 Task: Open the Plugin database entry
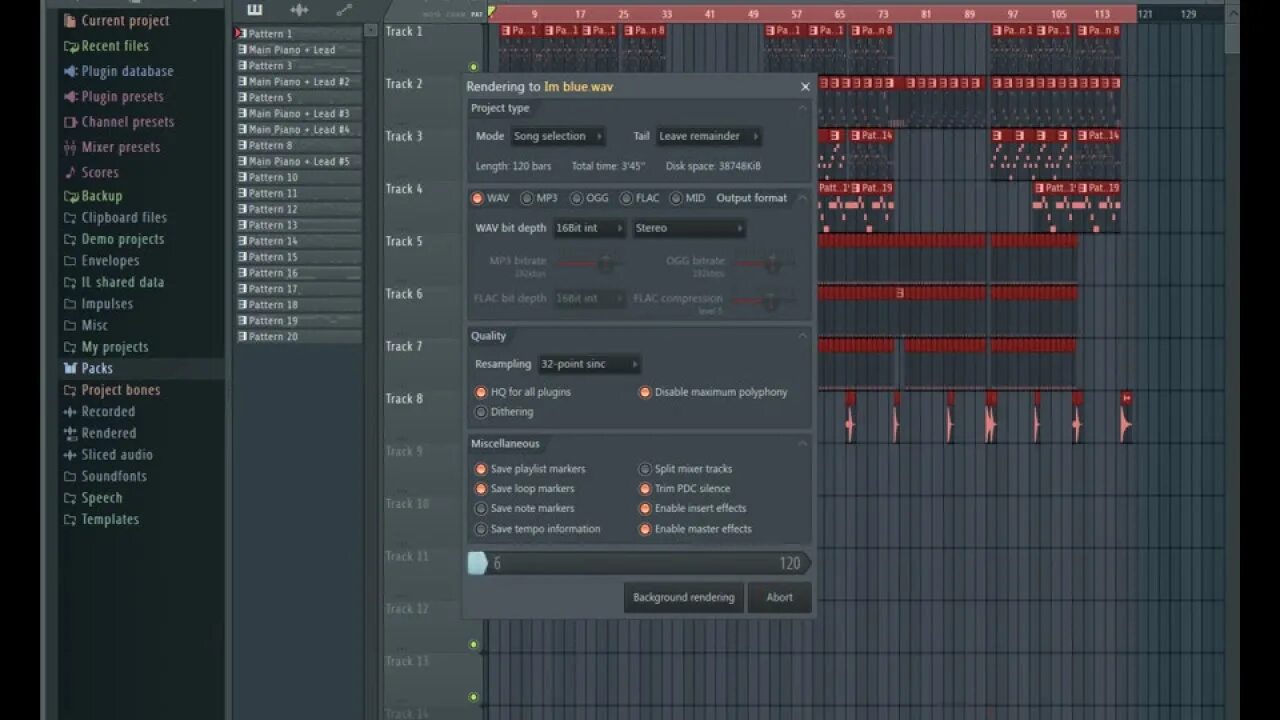(118, 71)
